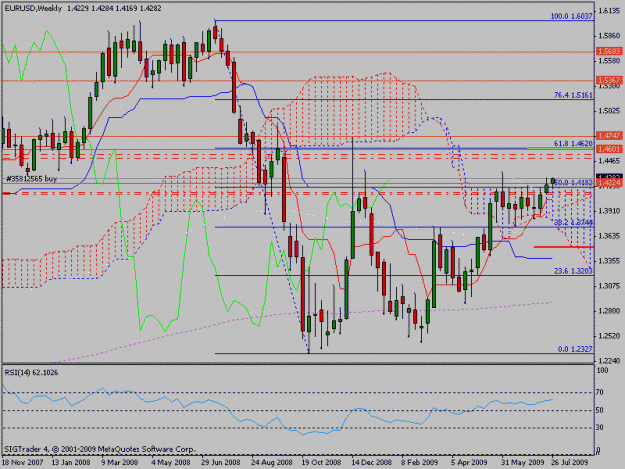Click the 14 Dec 2008 date label

tap(371, 462)
